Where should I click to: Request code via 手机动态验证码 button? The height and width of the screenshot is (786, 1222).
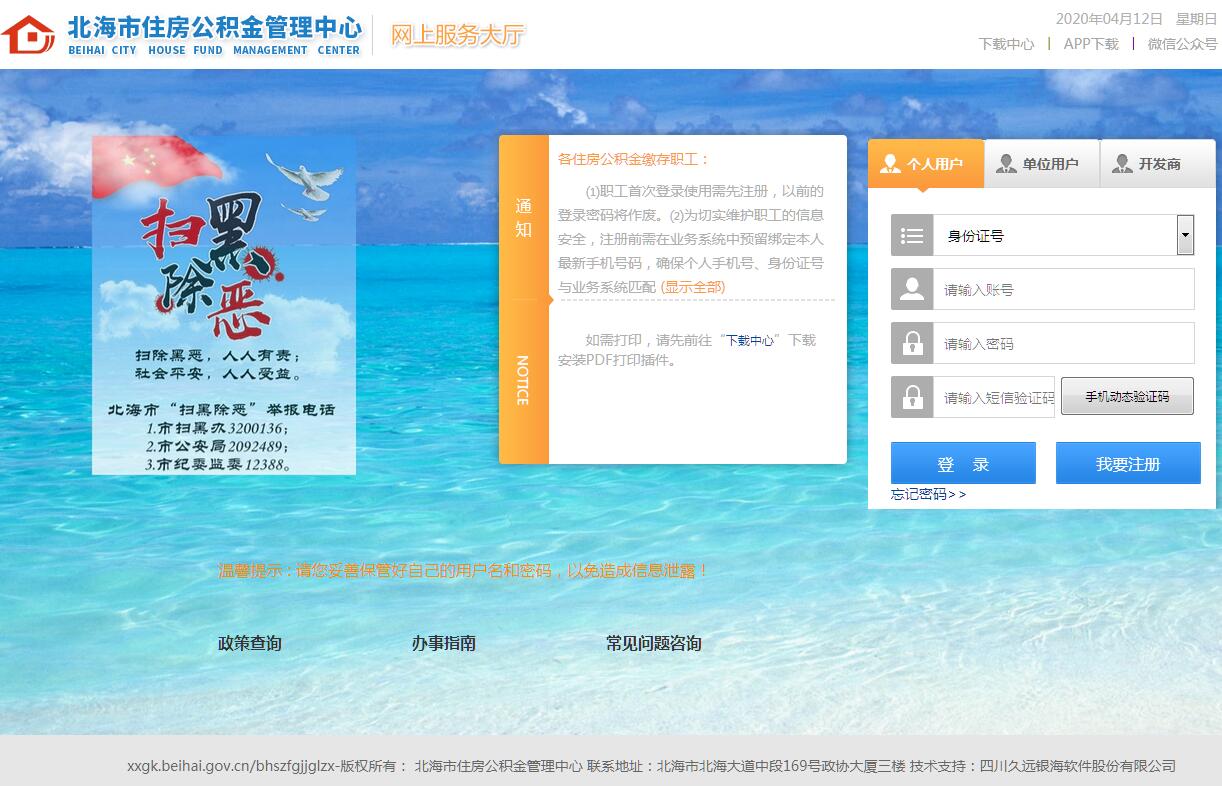coord(1127,397)
